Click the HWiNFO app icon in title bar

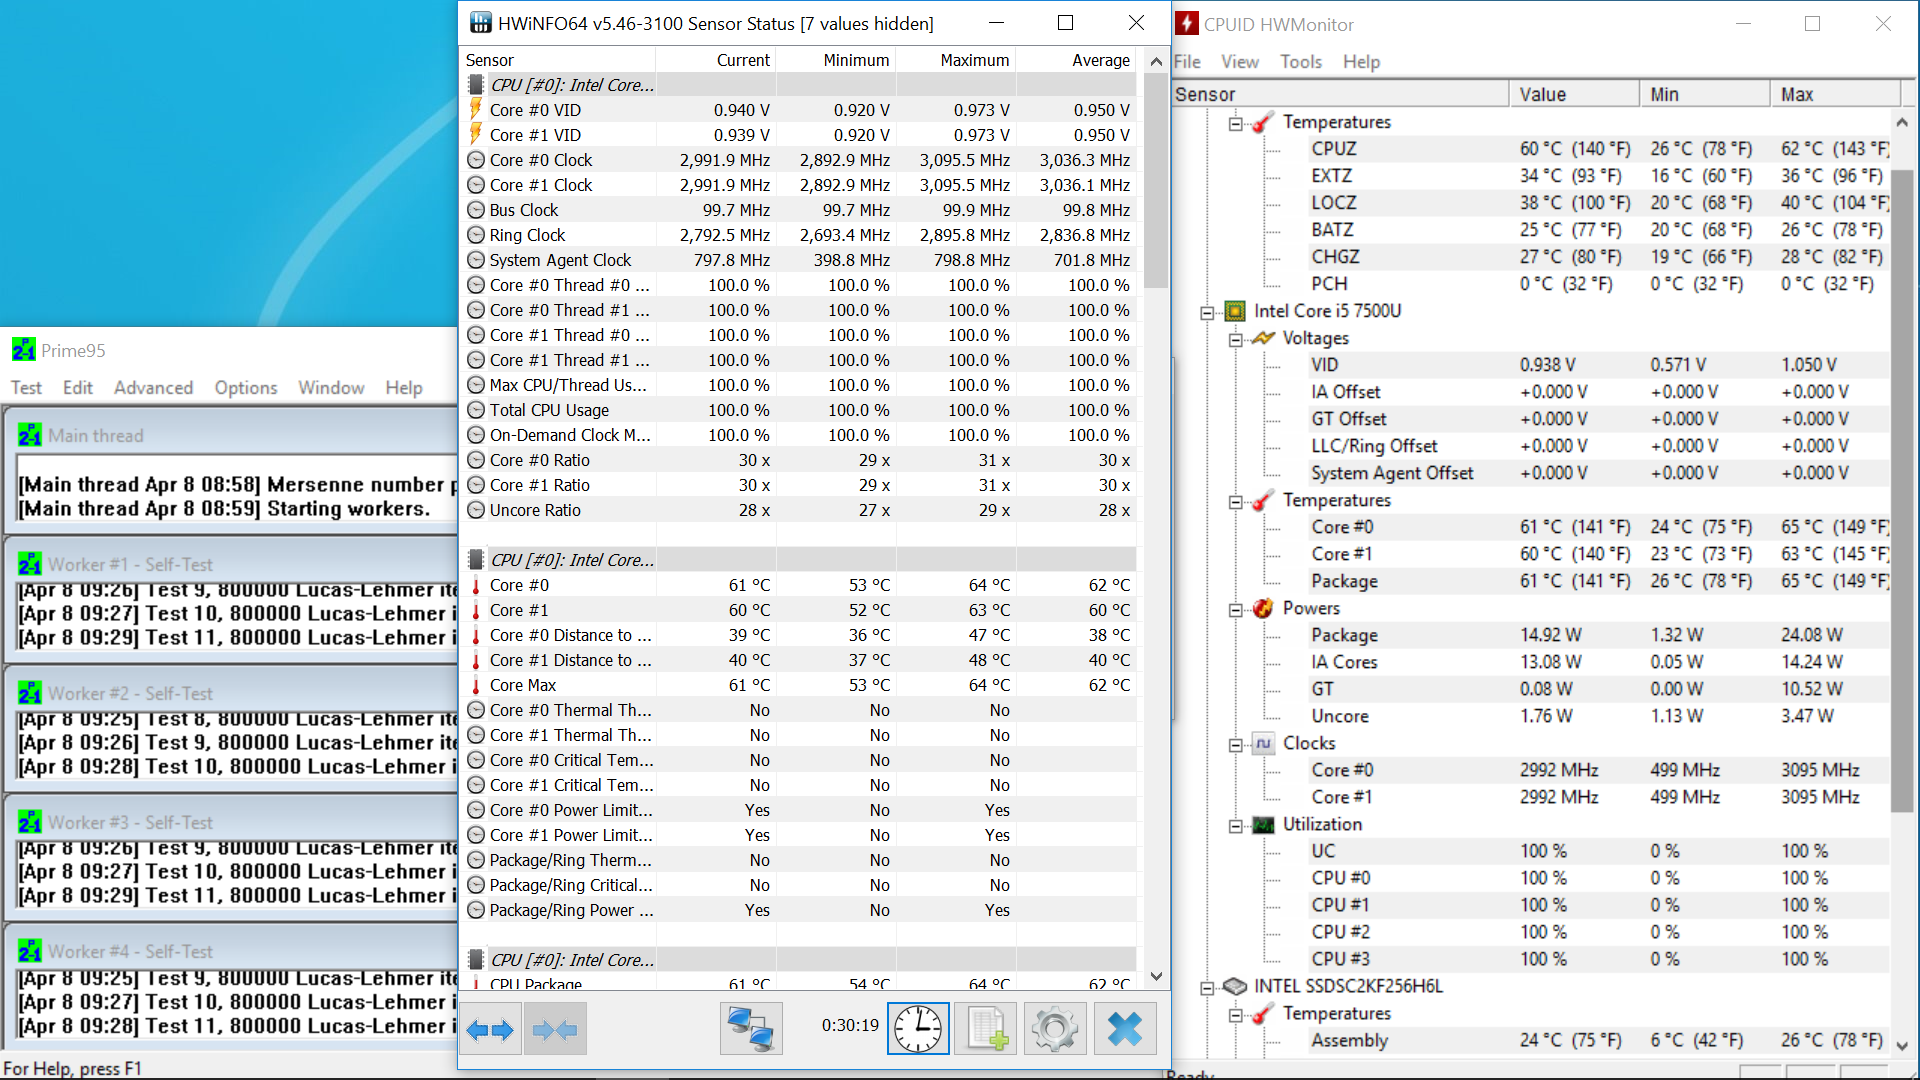481,23
